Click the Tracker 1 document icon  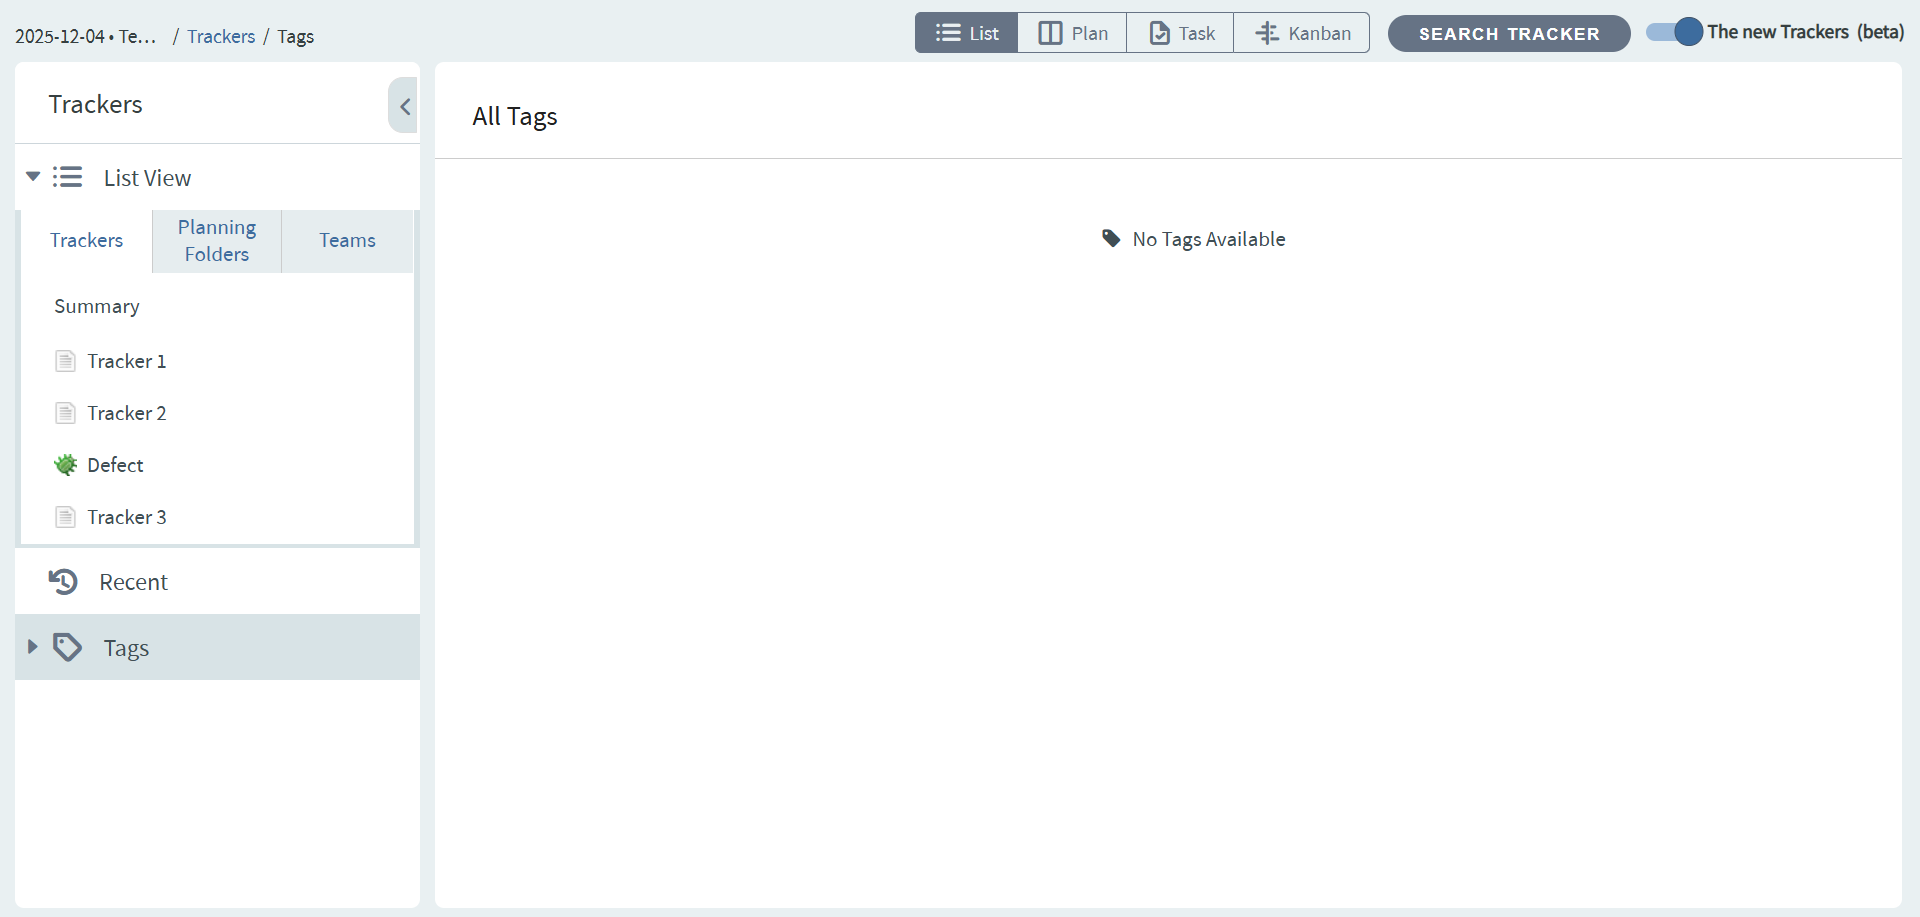click(65, 361)
